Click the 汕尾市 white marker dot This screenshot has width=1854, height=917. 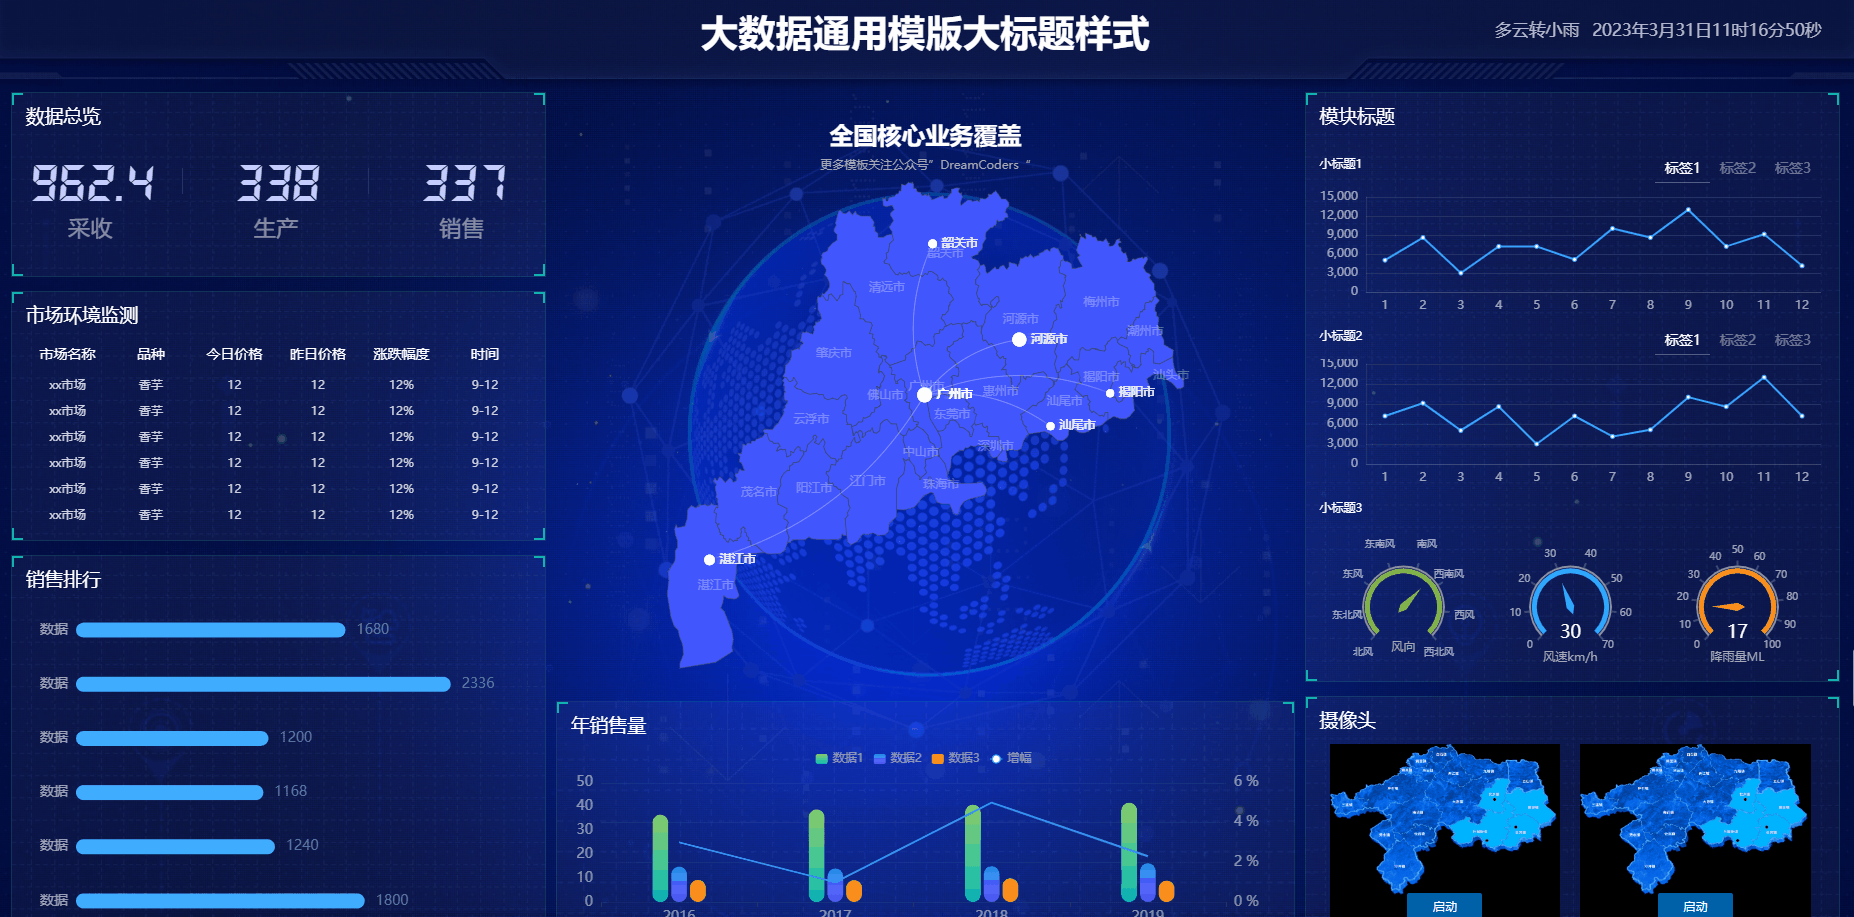1050,426
